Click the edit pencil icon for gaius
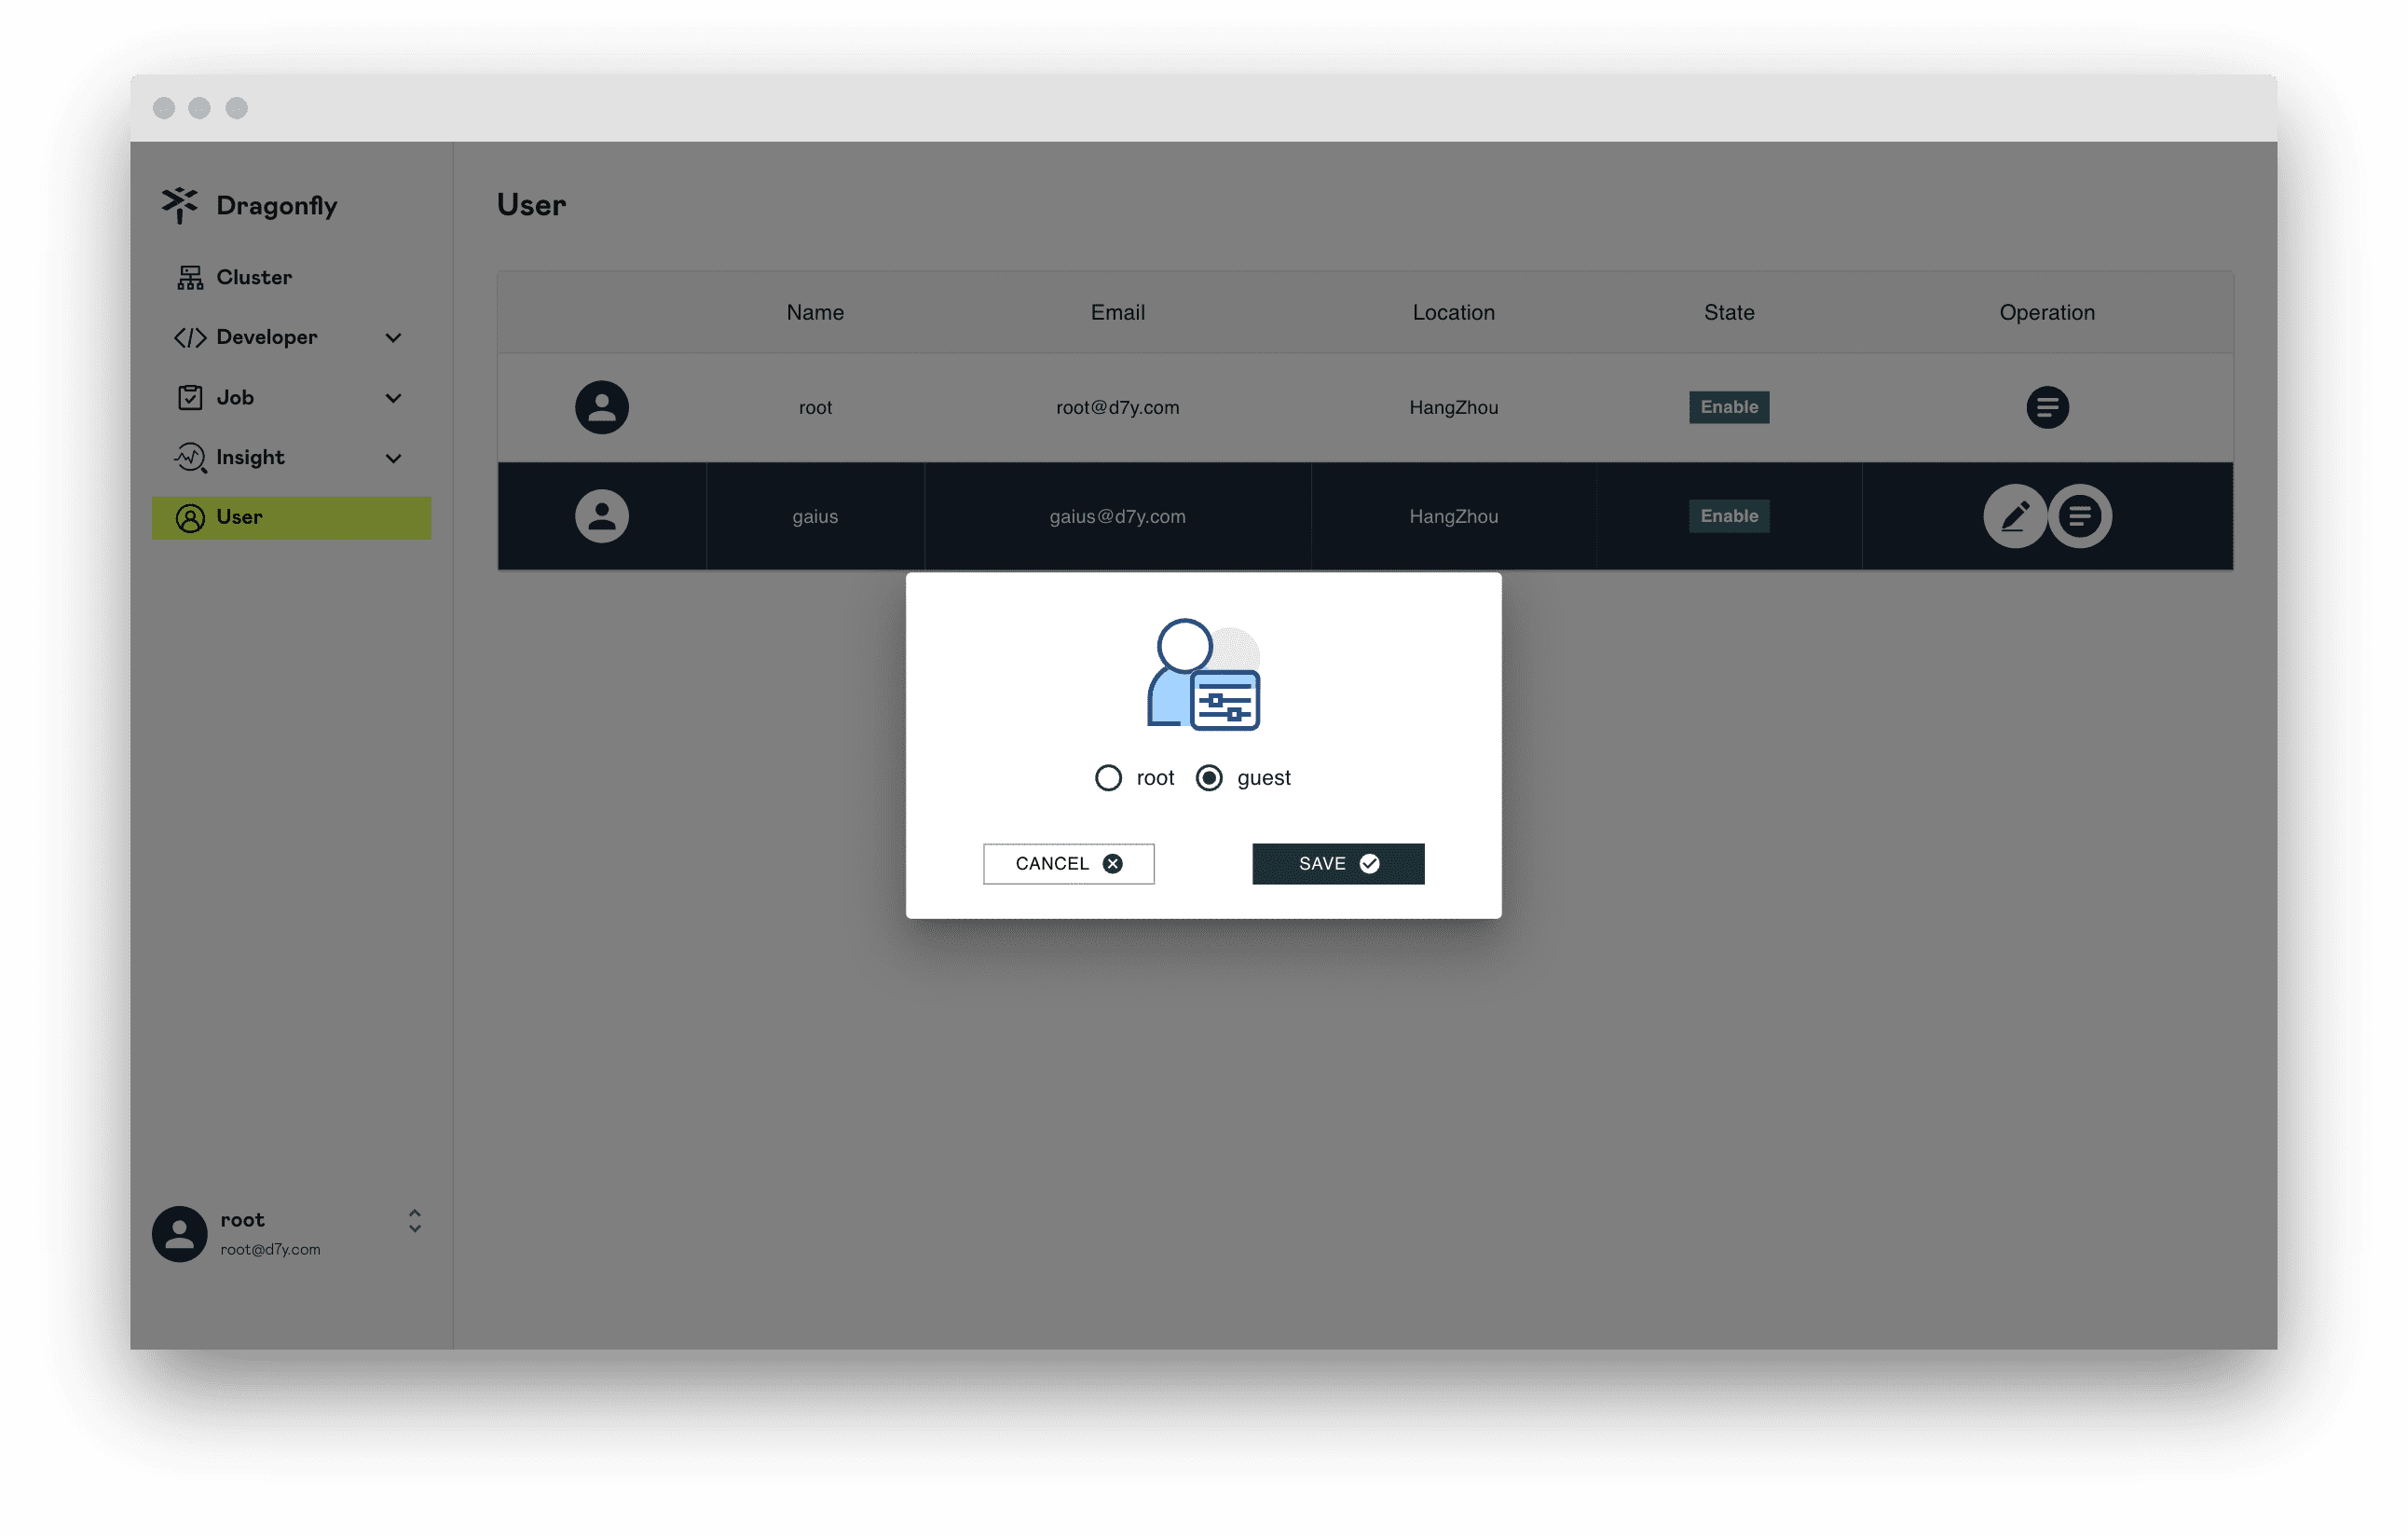 (2013, 514)
